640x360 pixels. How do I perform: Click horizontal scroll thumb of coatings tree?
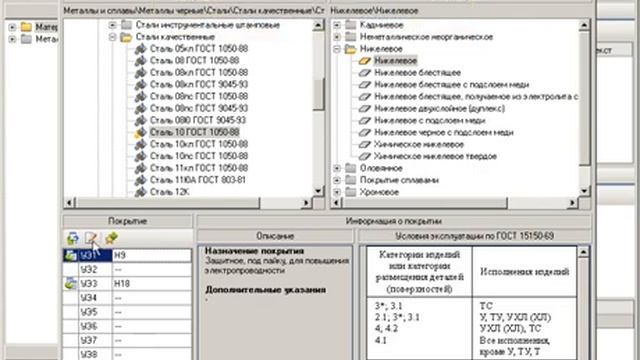click(x=424, y=202)
